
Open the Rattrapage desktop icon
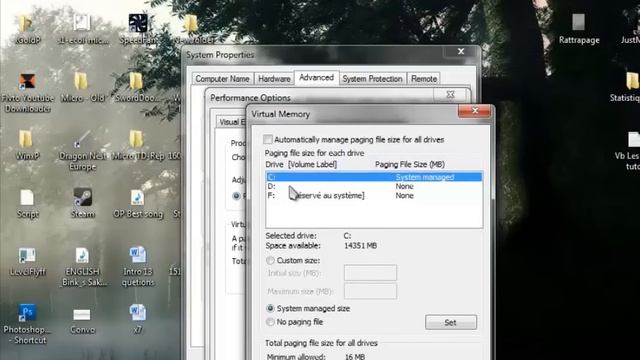(x=578, y=22)
